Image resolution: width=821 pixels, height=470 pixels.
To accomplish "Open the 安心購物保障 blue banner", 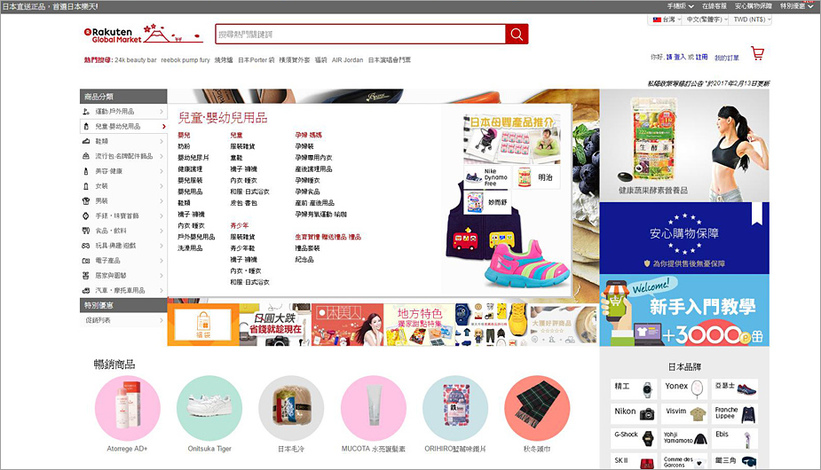I will pos(684,238).
